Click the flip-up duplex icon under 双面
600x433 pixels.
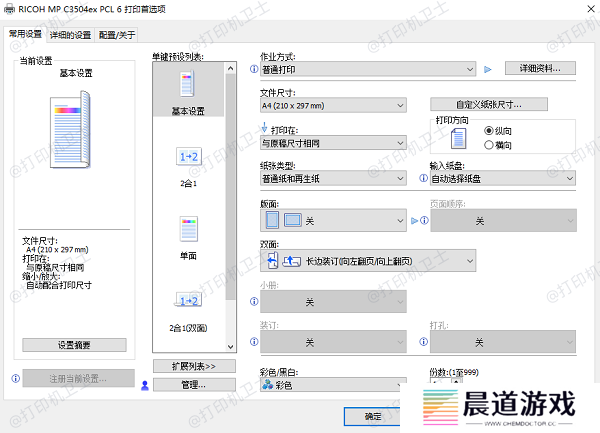tap(292, 261)
